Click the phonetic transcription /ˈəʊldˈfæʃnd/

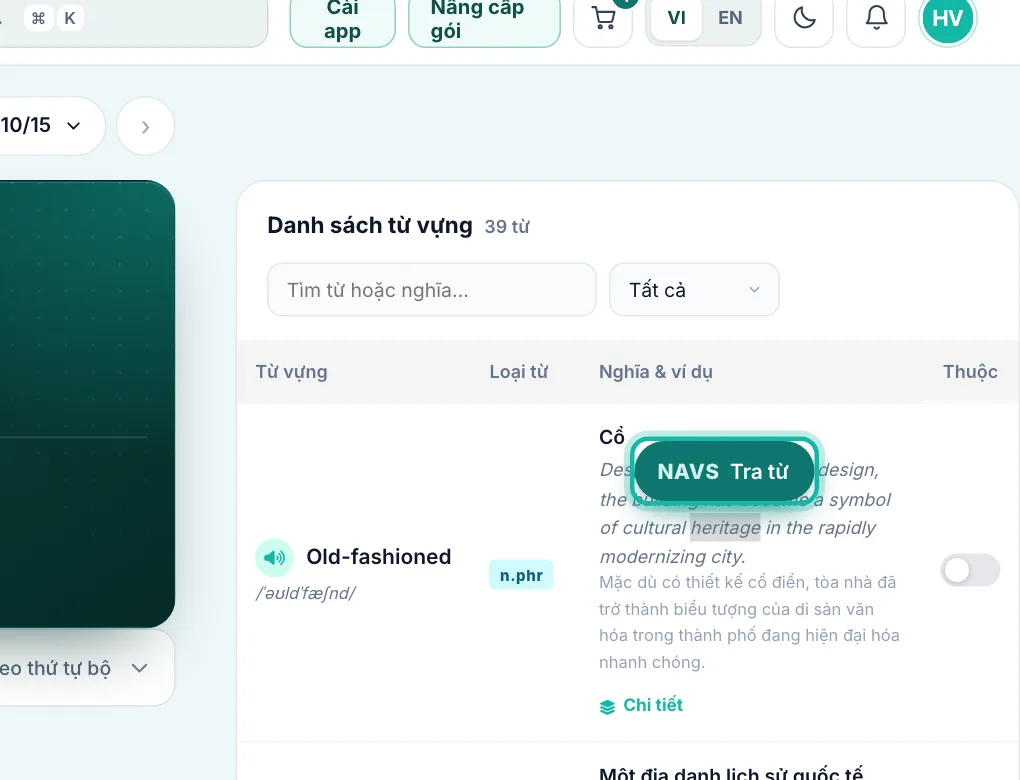(x=306, y=593)
